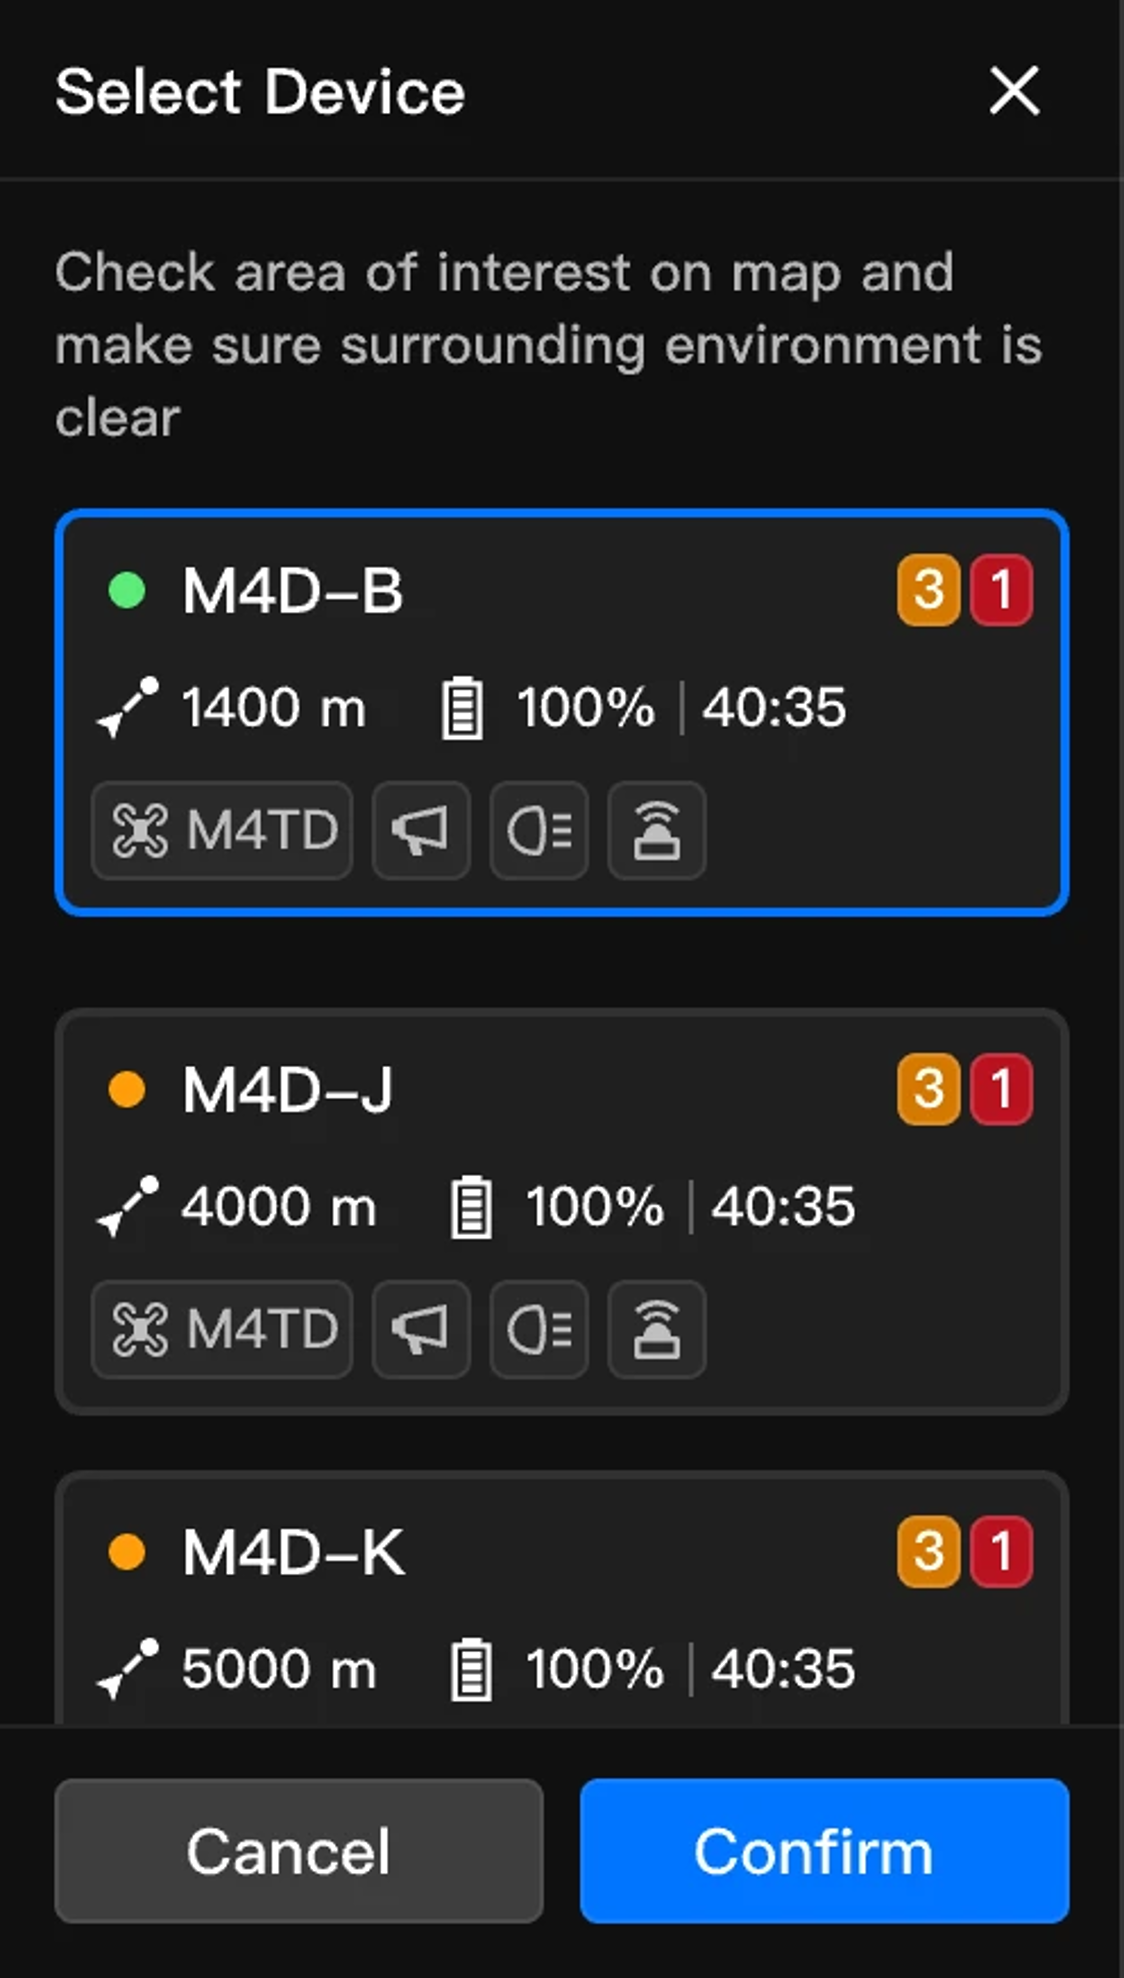Click the spotlight icon on M4D-J card
Screen dimensions: 1124x1978
point(539,1330)
